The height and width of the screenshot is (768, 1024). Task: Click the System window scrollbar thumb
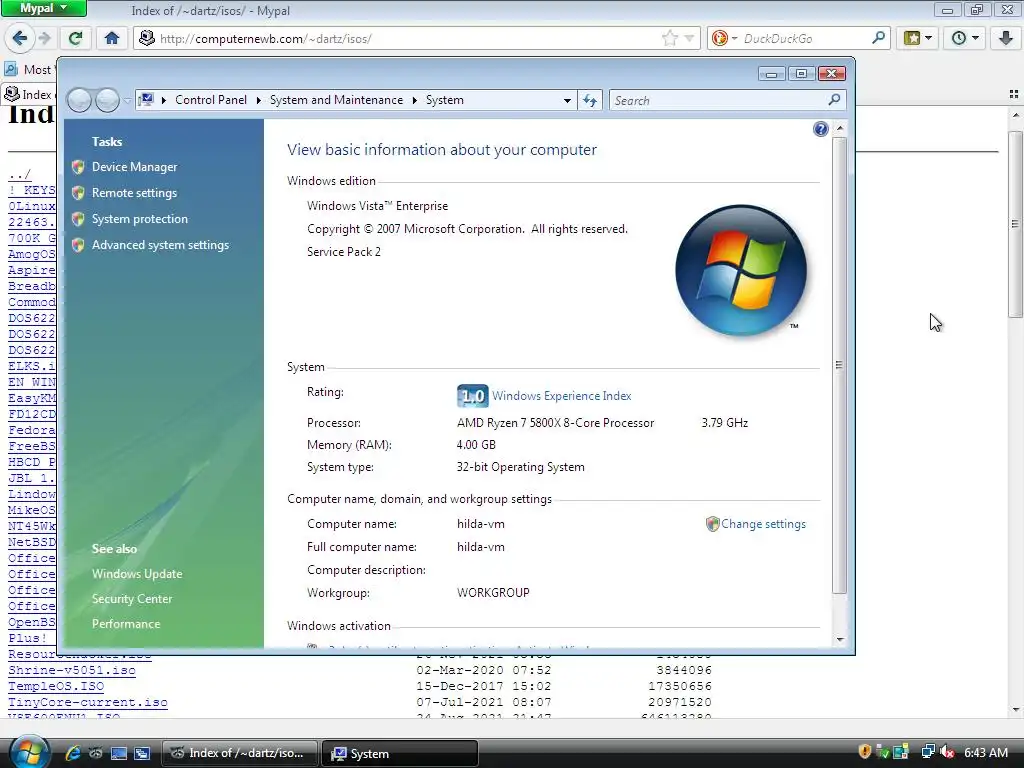click(x=839, y=364)
